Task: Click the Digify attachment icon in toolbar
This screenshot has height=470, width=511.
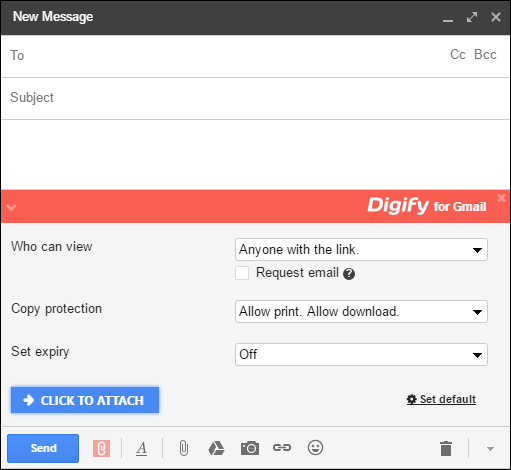Action: pyautogui.click(x=101, y=448)
